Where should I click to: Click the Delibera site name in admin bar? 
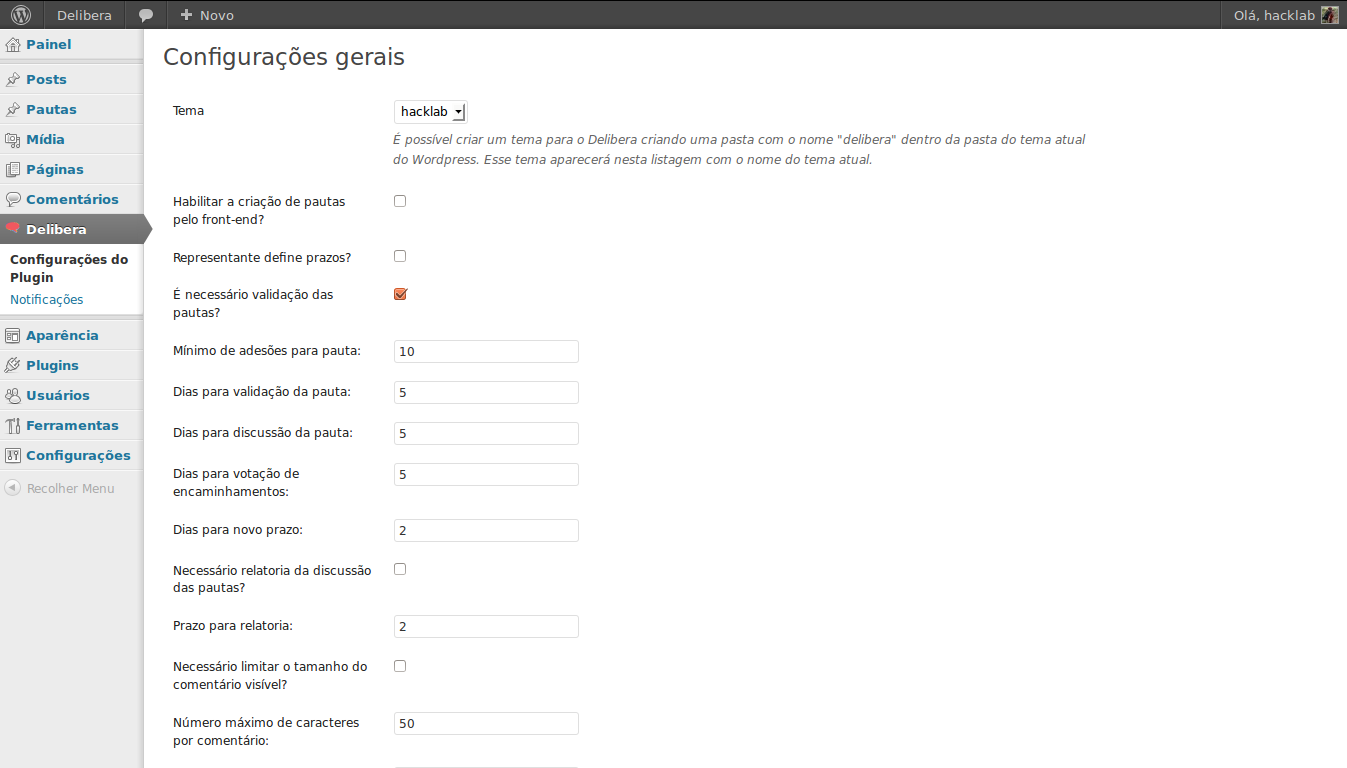click(84, 15)
